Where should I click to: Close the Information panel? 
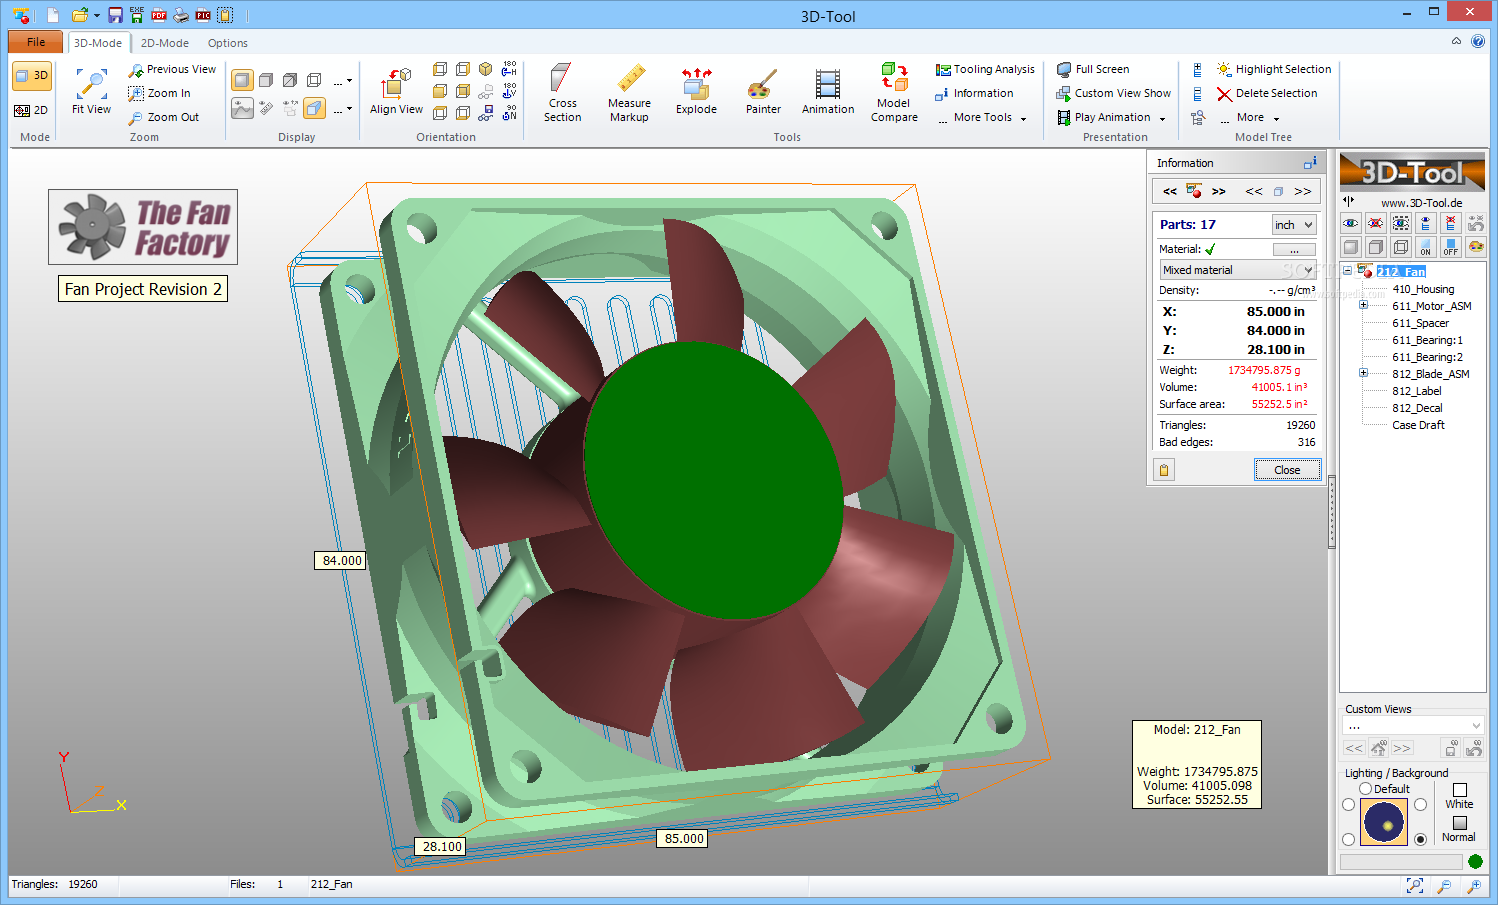click(1287, 470)
